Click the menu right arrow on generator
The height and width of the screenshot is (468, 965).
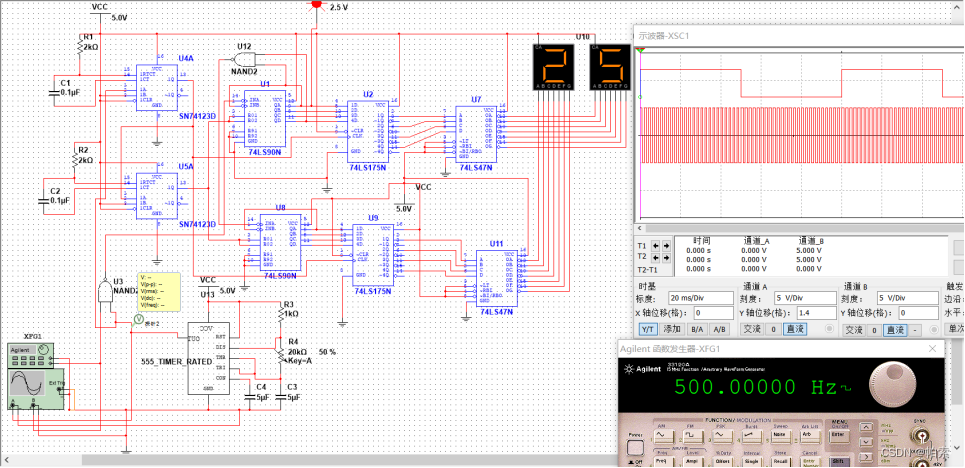tap(866, 457)
